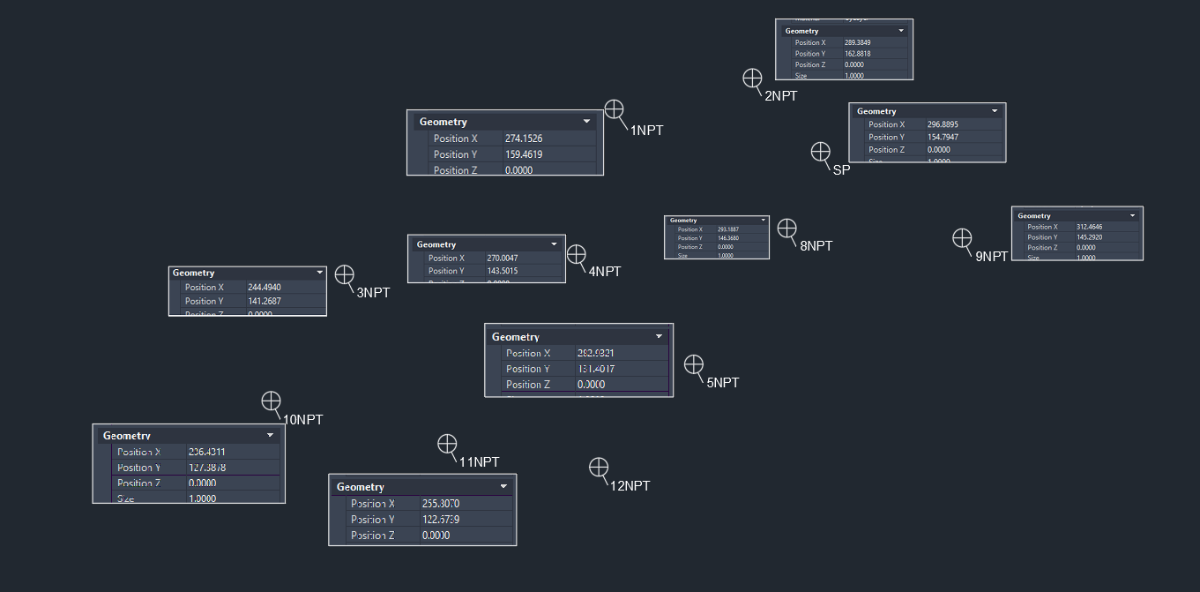This screenshot has width=1200, height=592.
Task: Click the 4NPT text label
Action: [605, 271]
